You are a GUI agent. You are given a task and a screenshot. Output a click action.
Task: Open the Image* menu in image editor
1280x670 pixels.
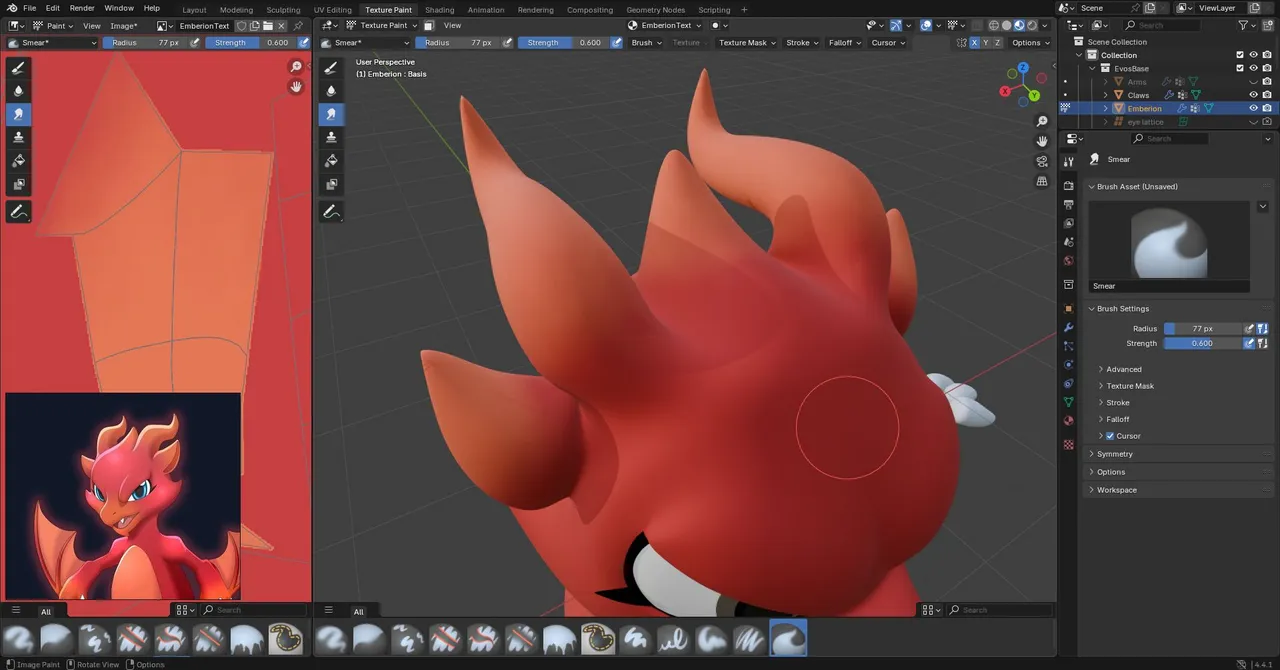click(x=124, y=25)
